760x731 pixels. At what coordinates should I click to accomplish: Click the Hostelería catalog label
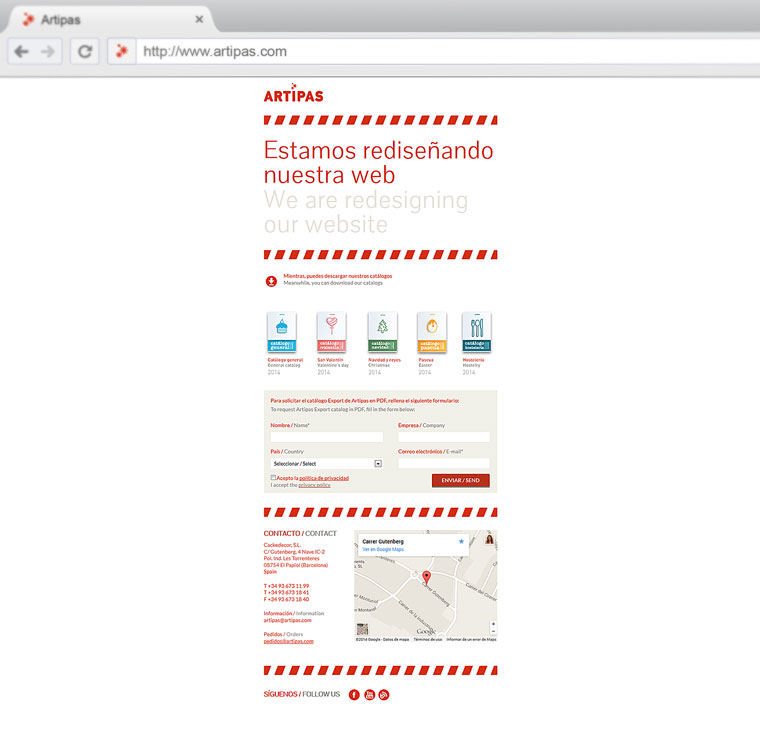[x=473, y=360]
